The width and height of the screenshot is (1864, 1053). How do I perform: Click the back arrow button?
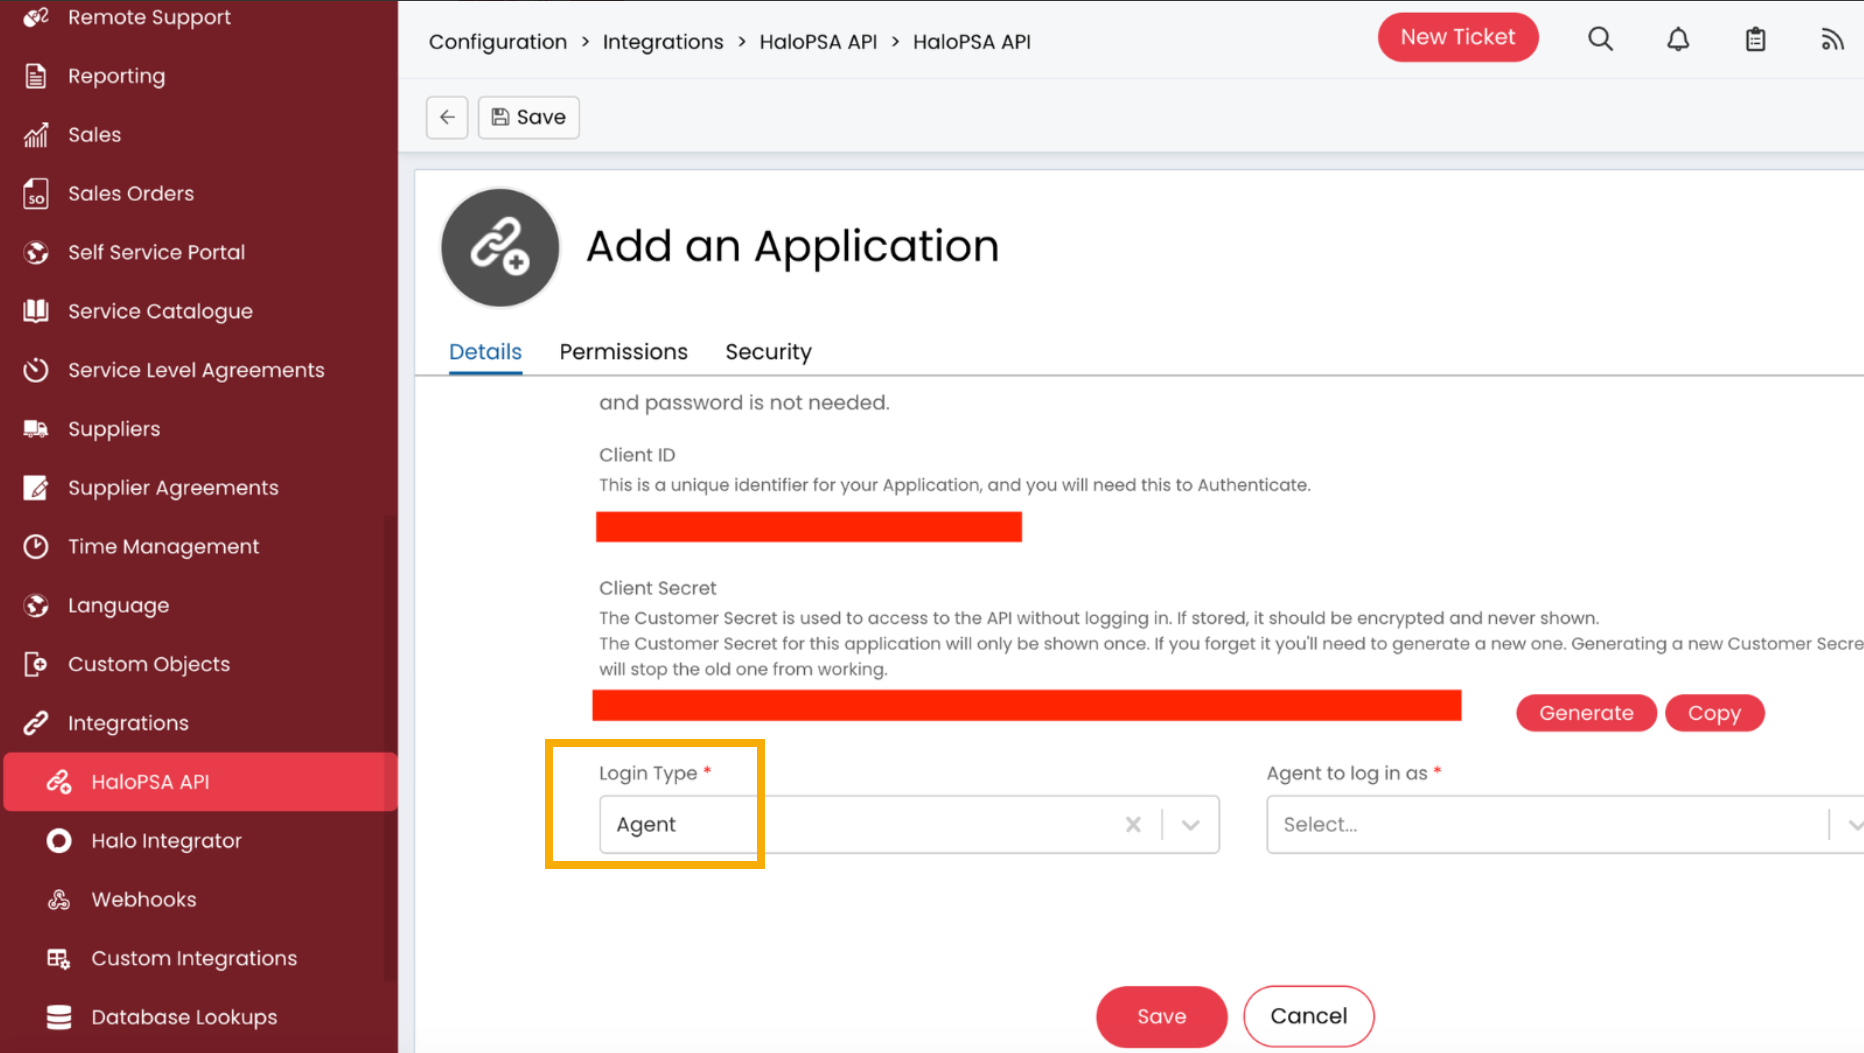pyautogui.click(x=447, y=117)
